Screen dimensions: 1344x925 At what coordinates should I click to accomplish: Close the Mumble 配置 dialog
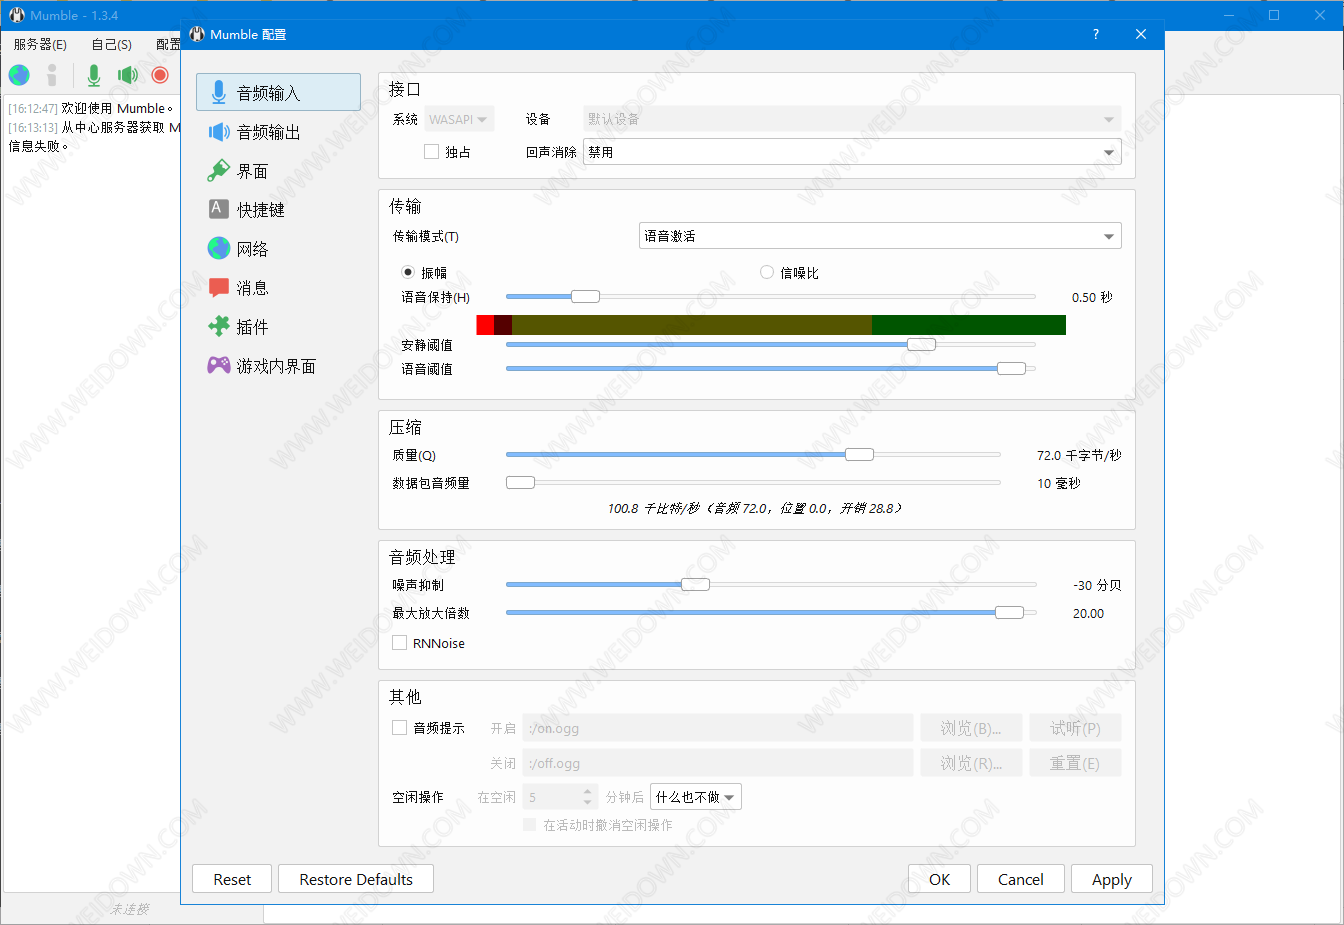click(1141, 34)
